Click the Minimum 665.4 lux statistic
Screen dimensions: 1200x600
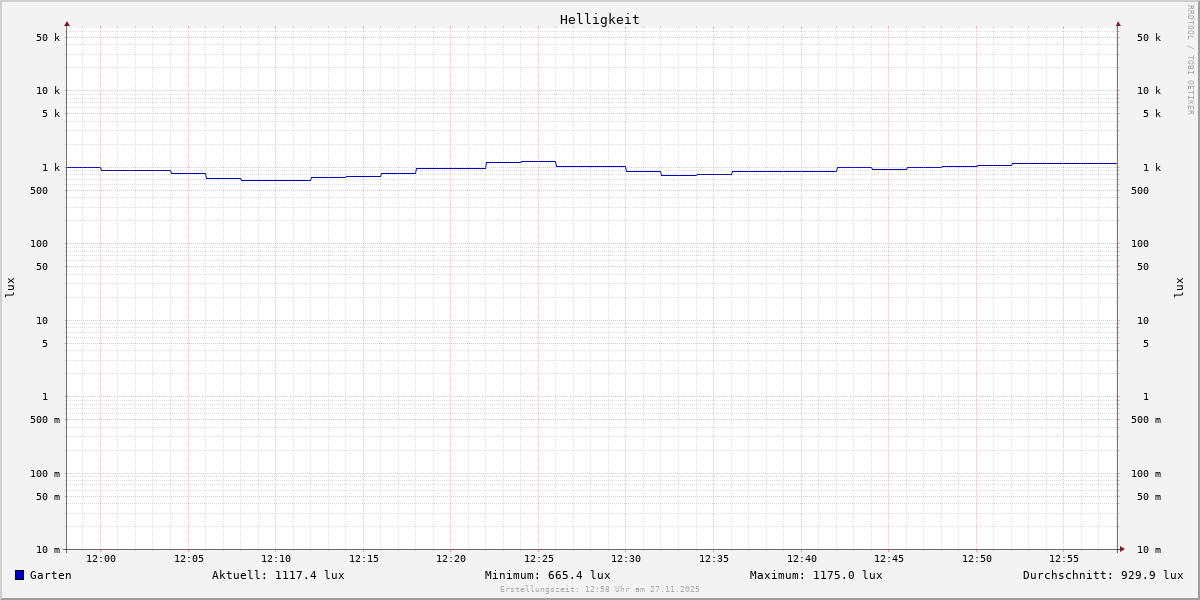tap(547, 575)
